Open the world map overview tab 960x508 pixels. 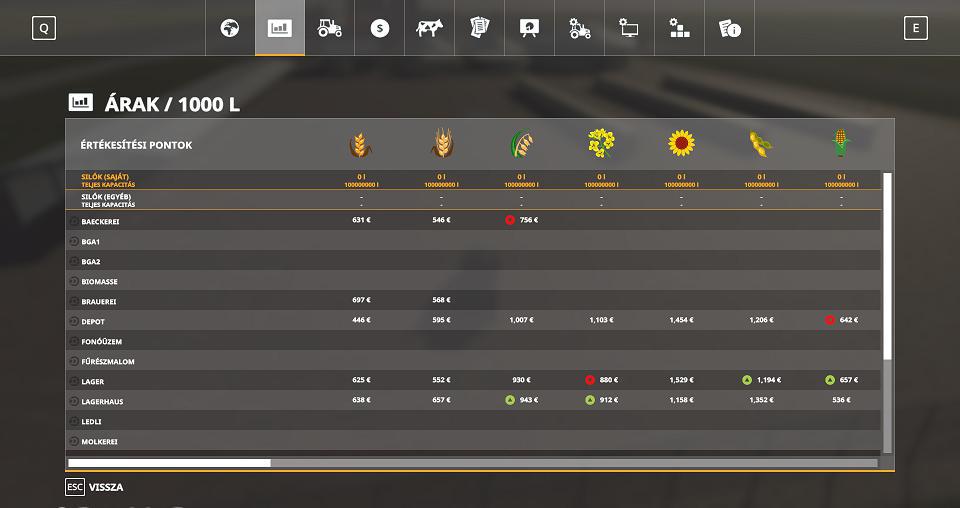tap(230, 28)
